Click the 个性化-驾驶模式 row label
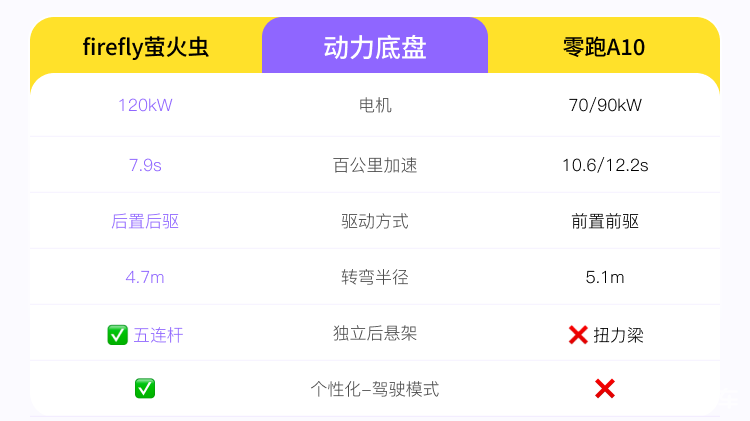The height and width of the screenshot is (421, 750). click(375, 389)
